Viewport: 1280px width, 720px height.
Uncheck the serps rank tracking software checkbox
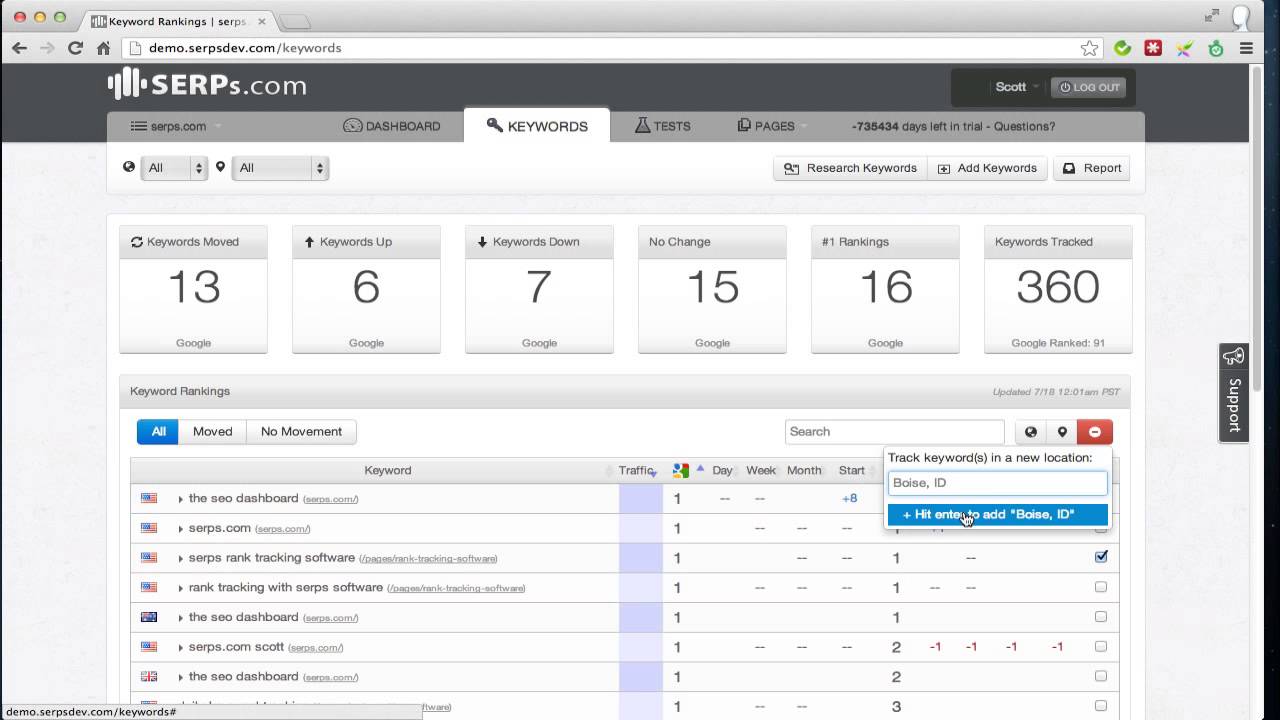pyautogui.click(x=1101, y=557)
